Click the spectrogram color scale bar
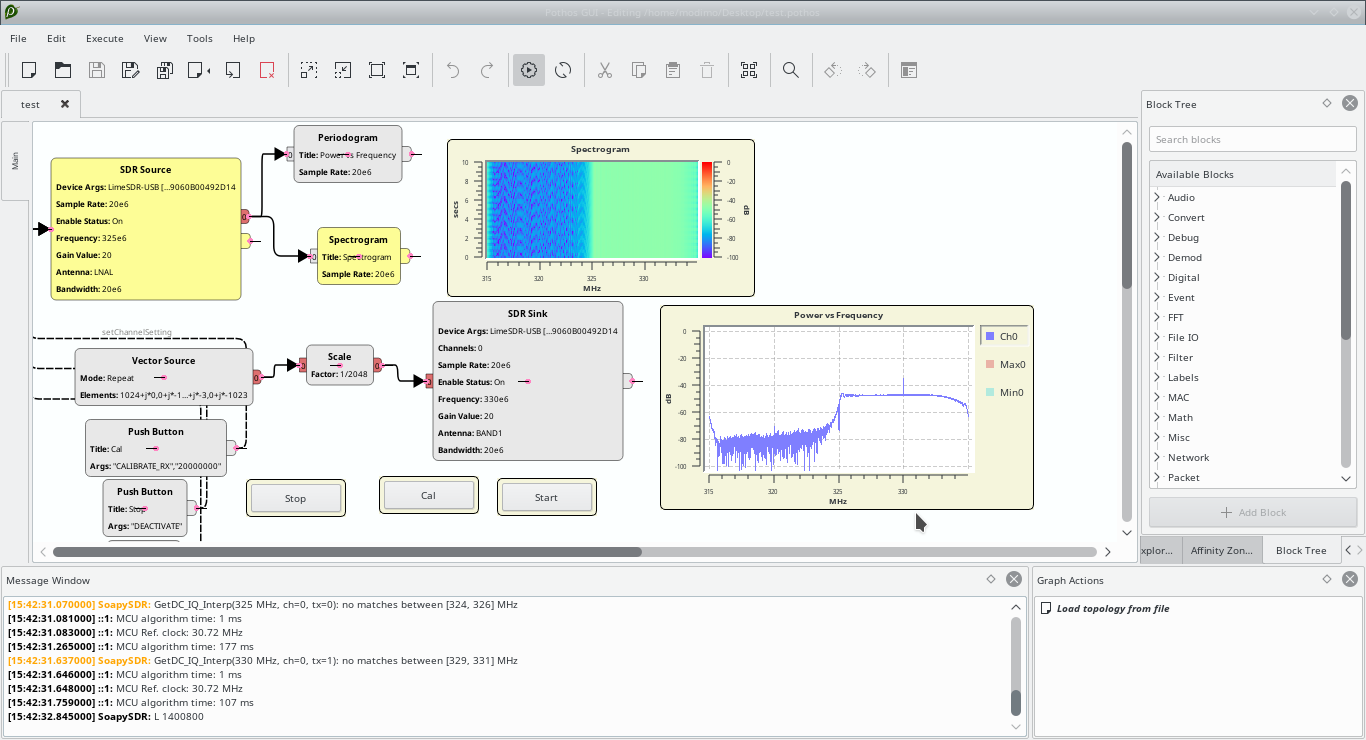 707,210
